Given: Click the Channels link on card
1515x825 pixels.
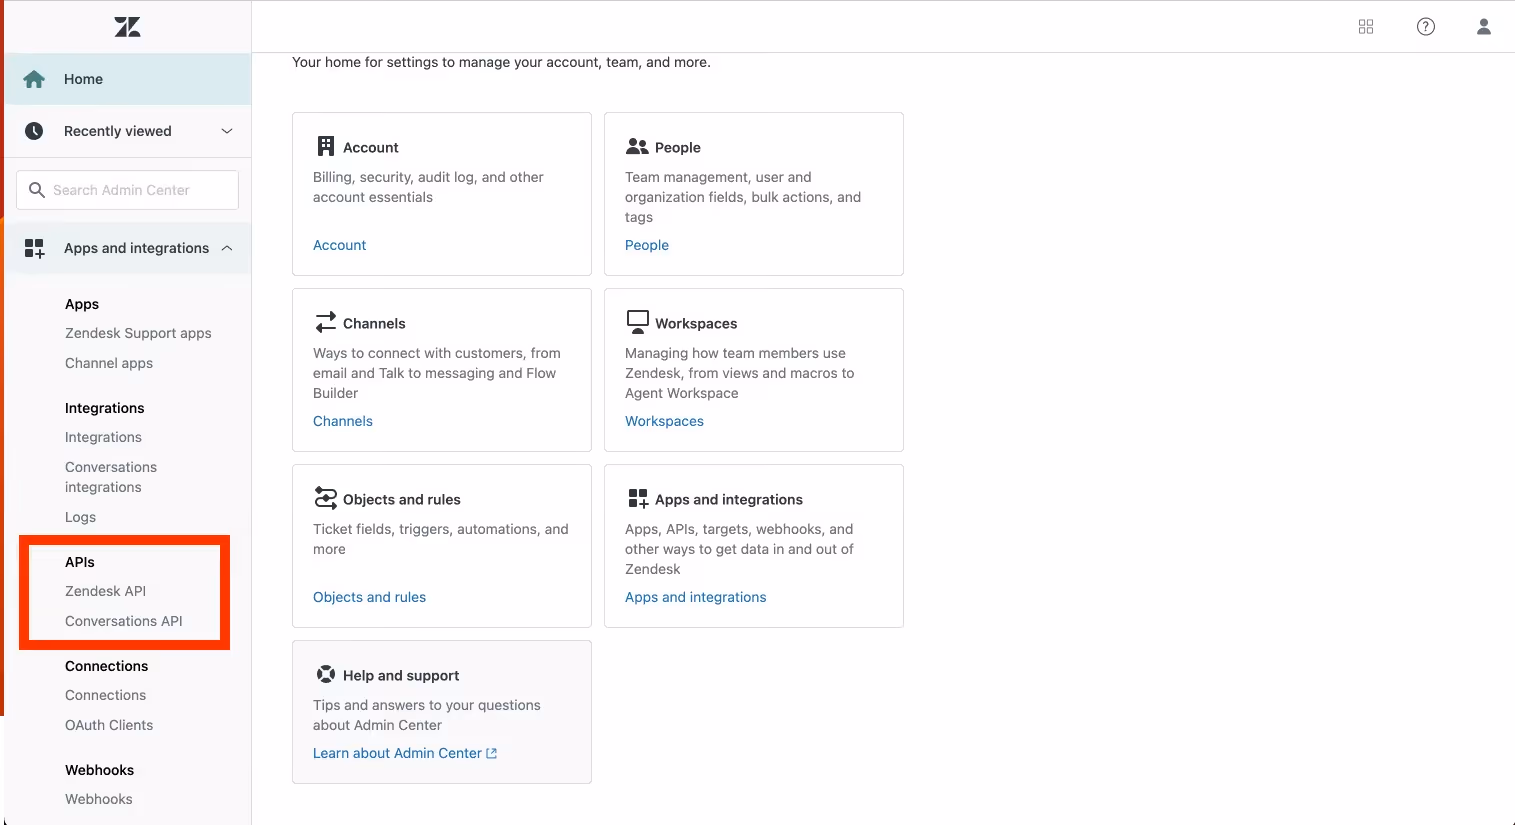Looking at the screenshot, I should (343, 421).
